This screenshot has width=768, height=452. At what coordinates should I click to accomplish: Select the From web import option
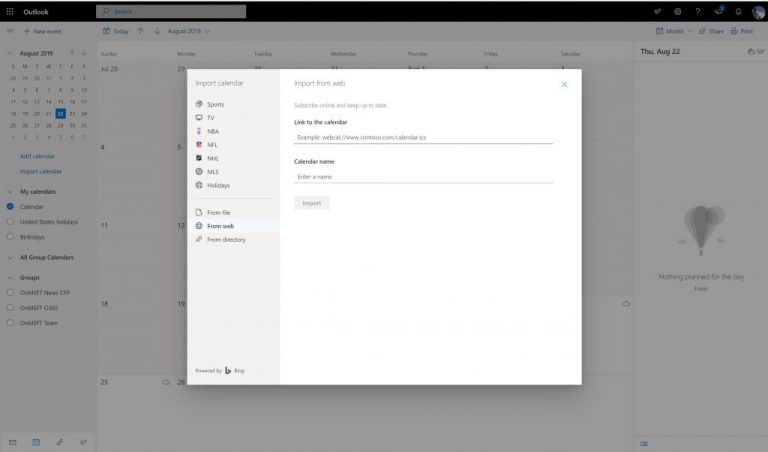(x=234, y=226)
